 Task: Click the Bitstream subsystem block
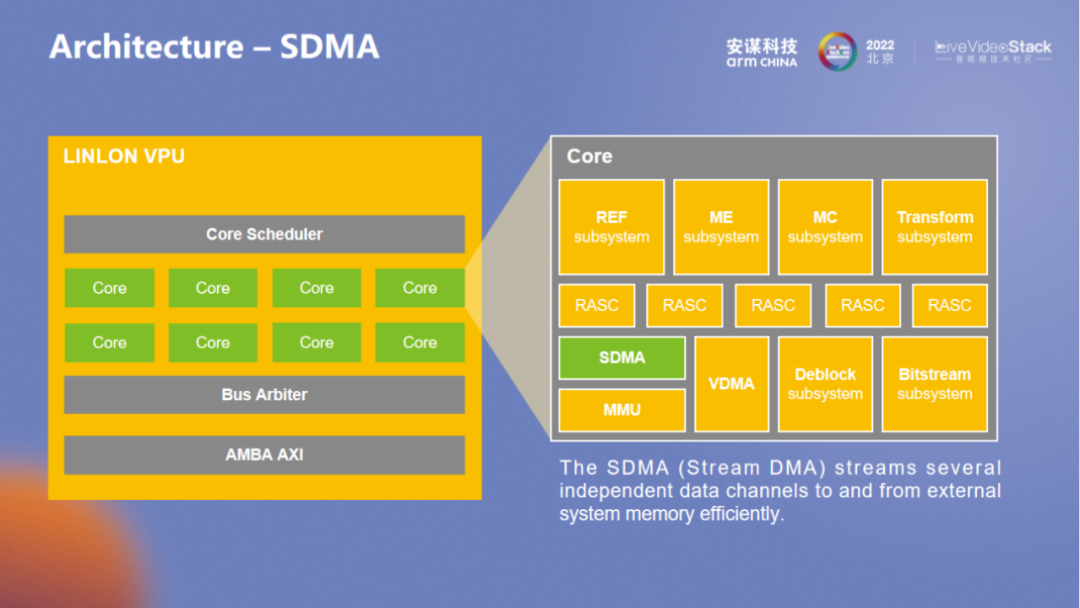tap(934, 384)
